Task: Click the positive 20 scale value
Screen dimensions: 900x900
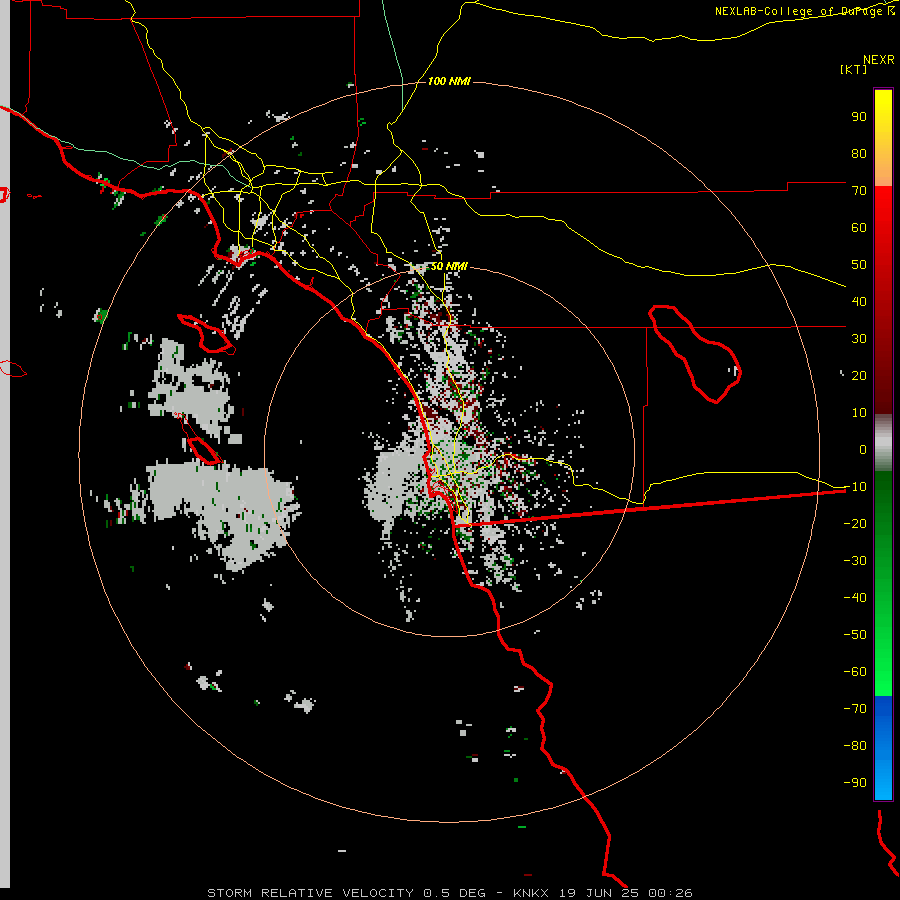Action: pyautogui.click(x=859, y=375)
